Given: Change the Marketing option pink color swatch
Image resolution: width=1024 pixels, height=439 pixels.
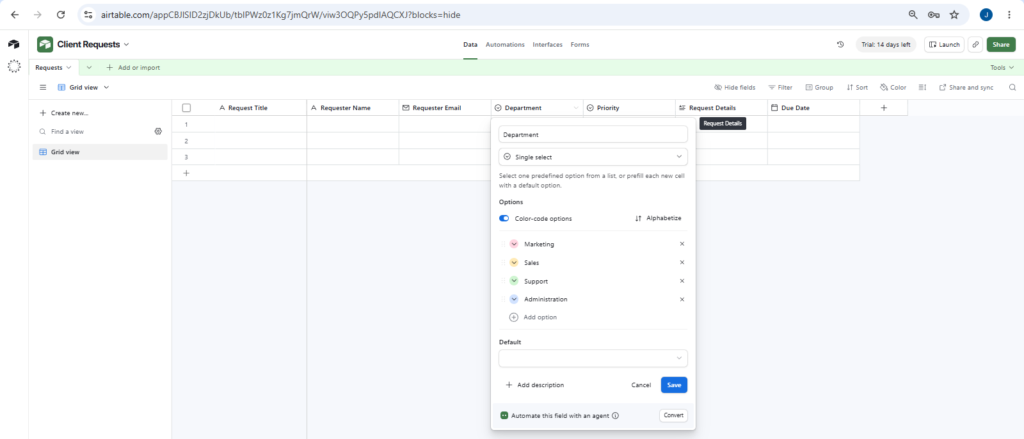Looking at the screenshot, I should (x=514, y=244).
